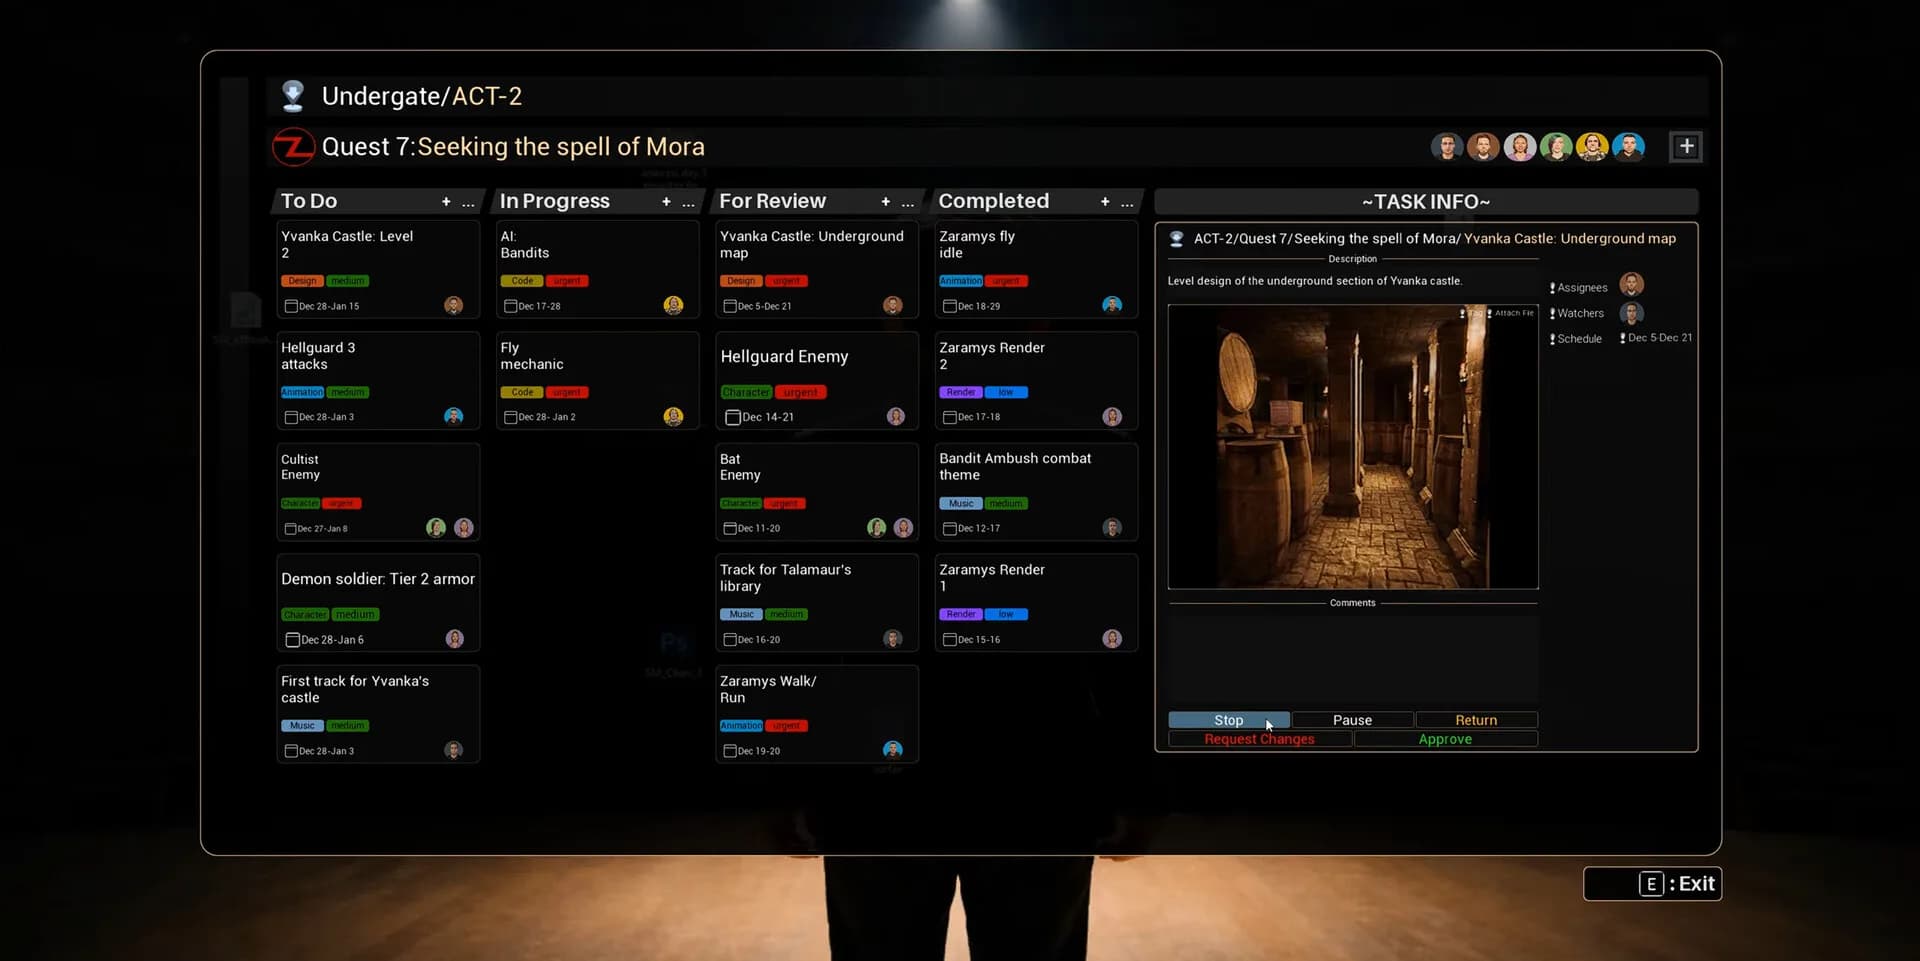Open the Cultist Enemy card

tap(378, 492)
